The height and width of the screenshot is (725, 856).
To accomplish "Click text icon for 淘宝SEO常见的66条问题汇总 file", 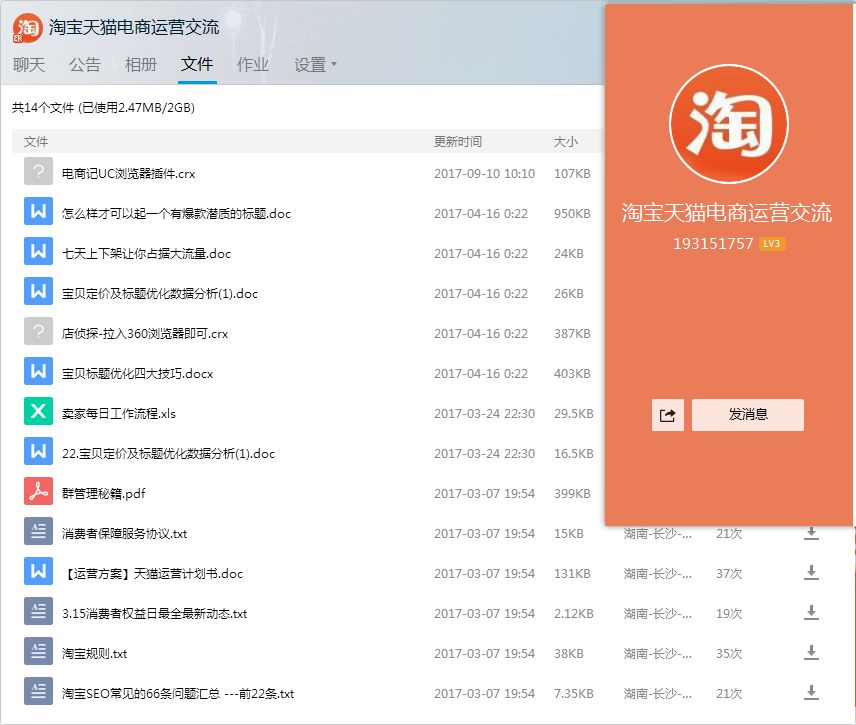I will (38, 691).
